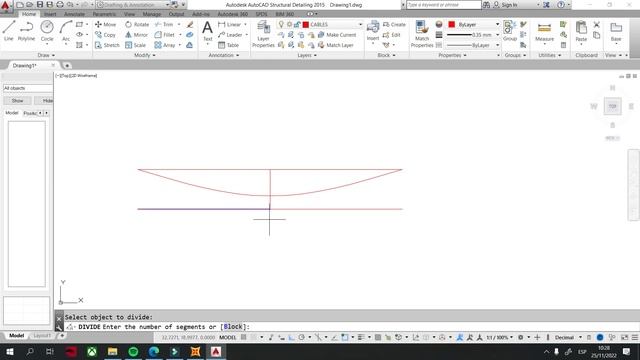The height and width of the screenshot is (360, 640).
Task: Open the Text annotation tool
Action: click(207, 31)
